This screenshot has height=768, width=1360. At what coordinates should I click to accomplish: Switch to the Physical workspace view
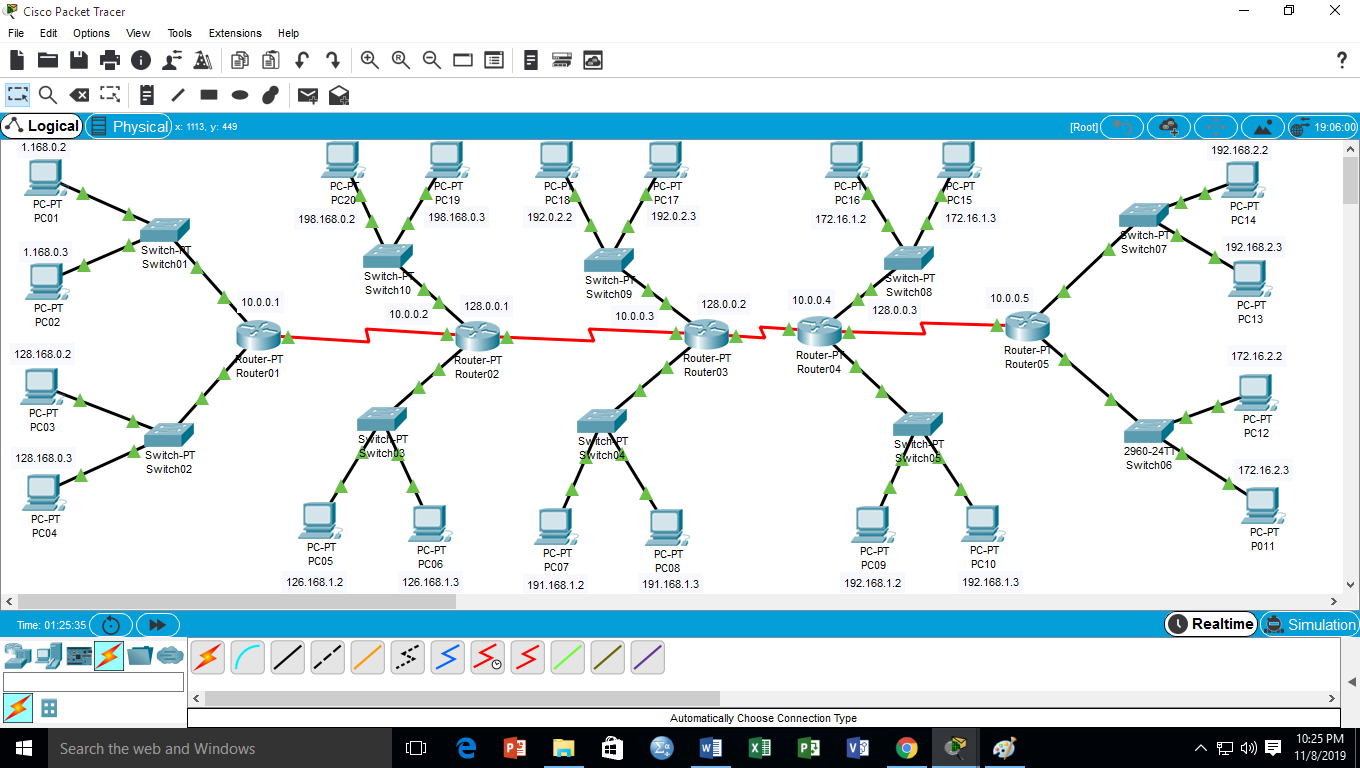click(129, 126)
